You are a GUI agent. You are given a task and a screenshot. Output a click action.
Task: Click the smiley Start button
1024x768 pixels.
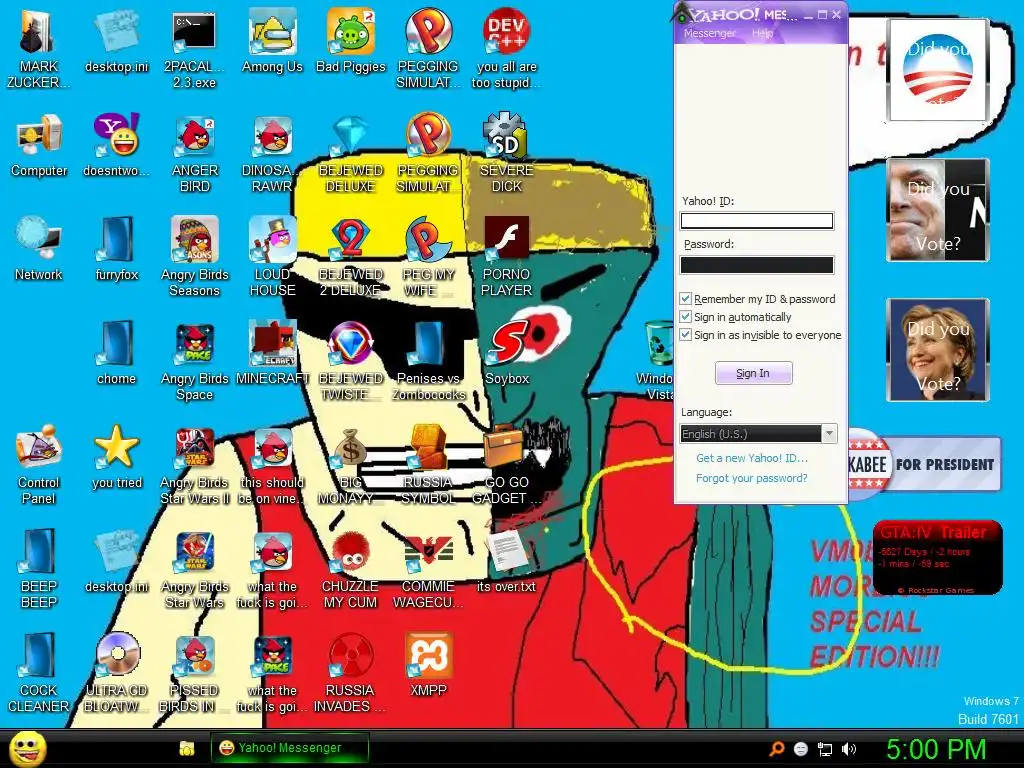tap(28, 748)
